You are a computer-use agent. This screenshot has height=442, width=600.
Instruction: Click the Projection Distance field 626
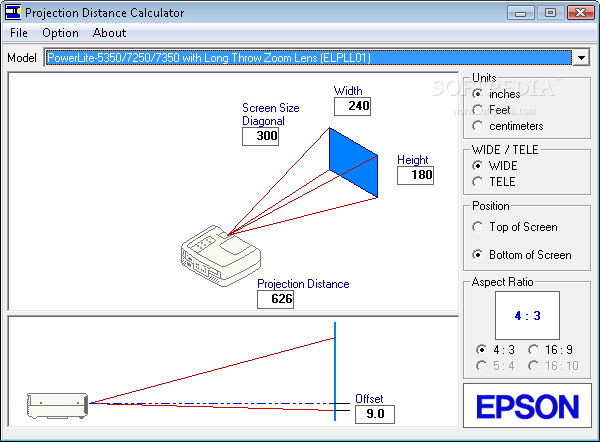pos(276,299)
